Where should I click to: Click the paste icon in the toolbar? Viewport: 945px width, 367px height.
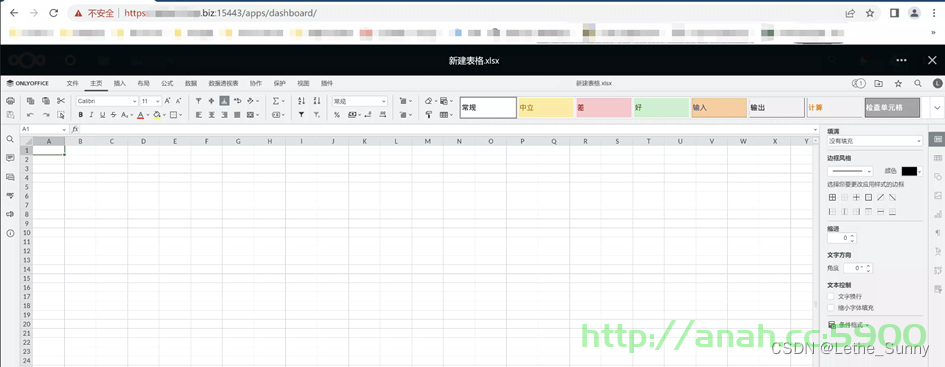point(46,101)
